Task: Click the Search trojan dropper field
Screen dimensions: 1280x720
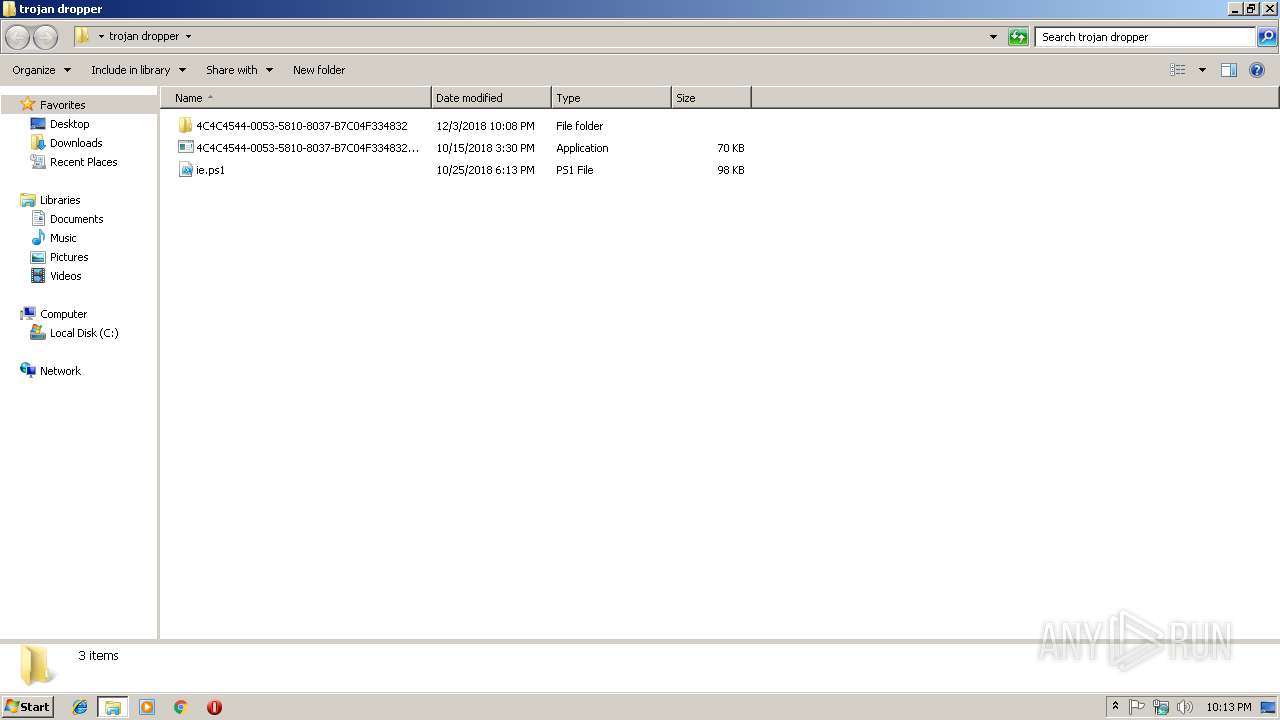Action: [x=1145, y=37]
